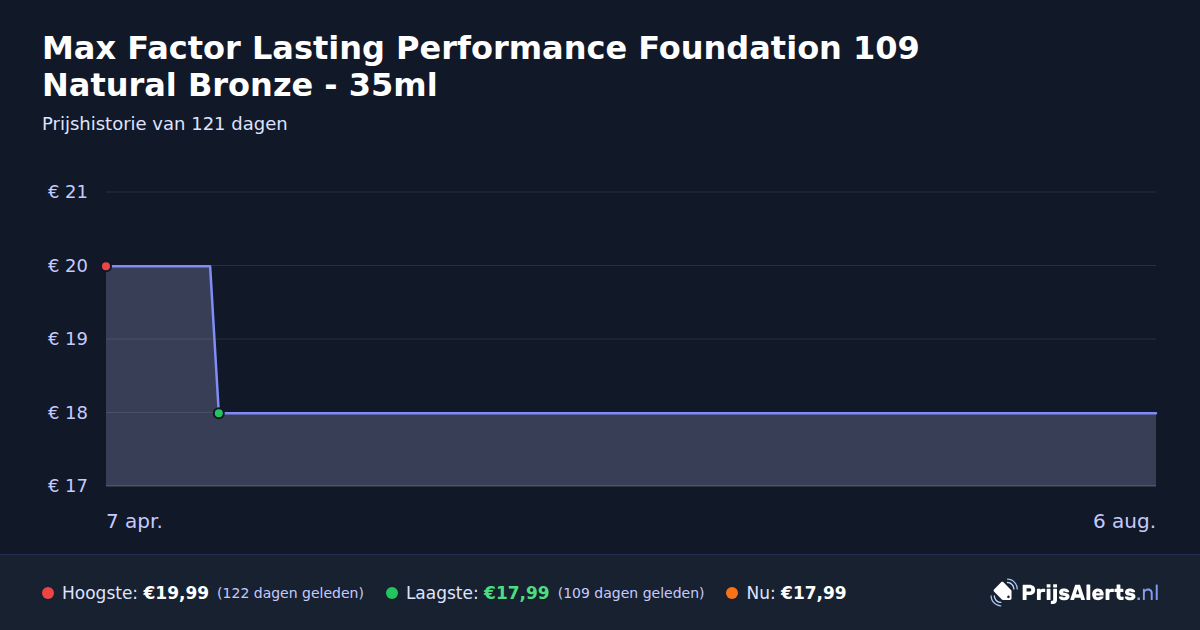Click the PrijsAlerts tag logo icon
Screen dimensions: 1200x630
coord(1003,593)
